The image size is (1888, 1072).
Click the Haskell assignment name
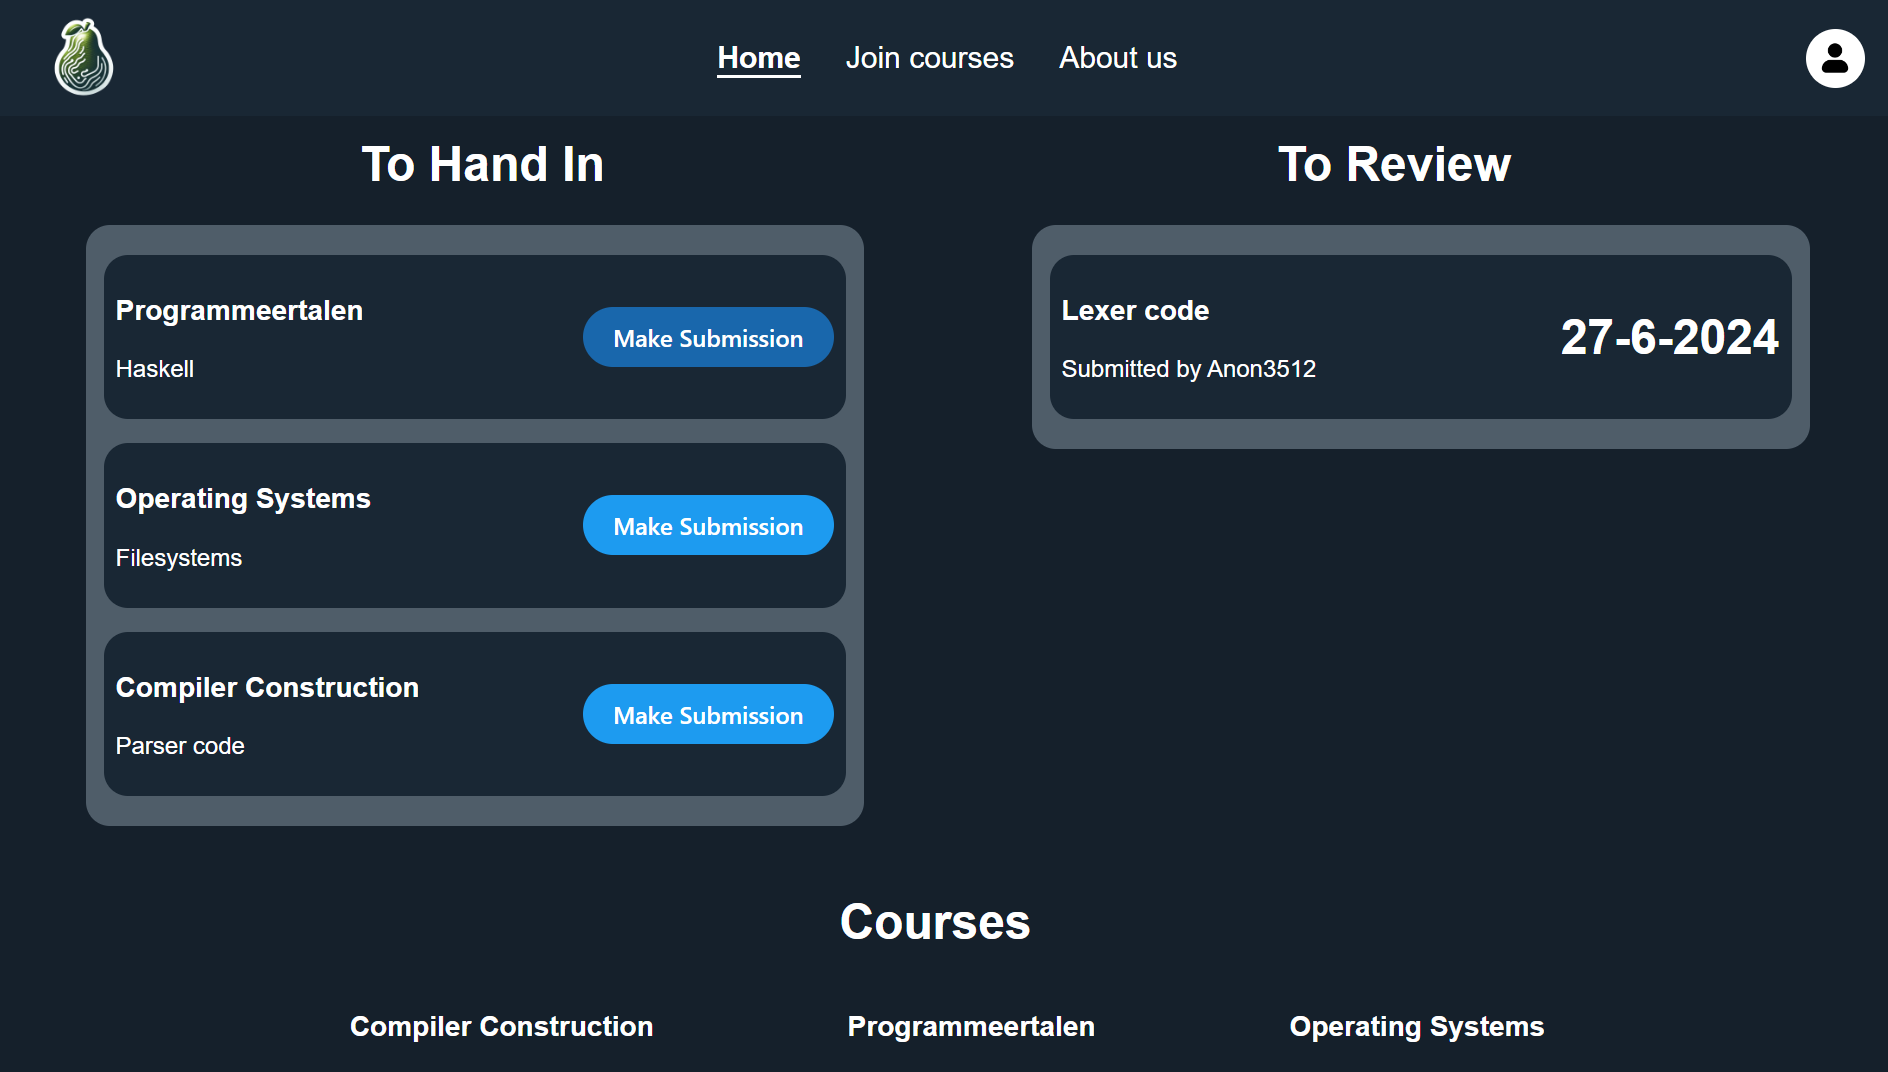(155, 369)
